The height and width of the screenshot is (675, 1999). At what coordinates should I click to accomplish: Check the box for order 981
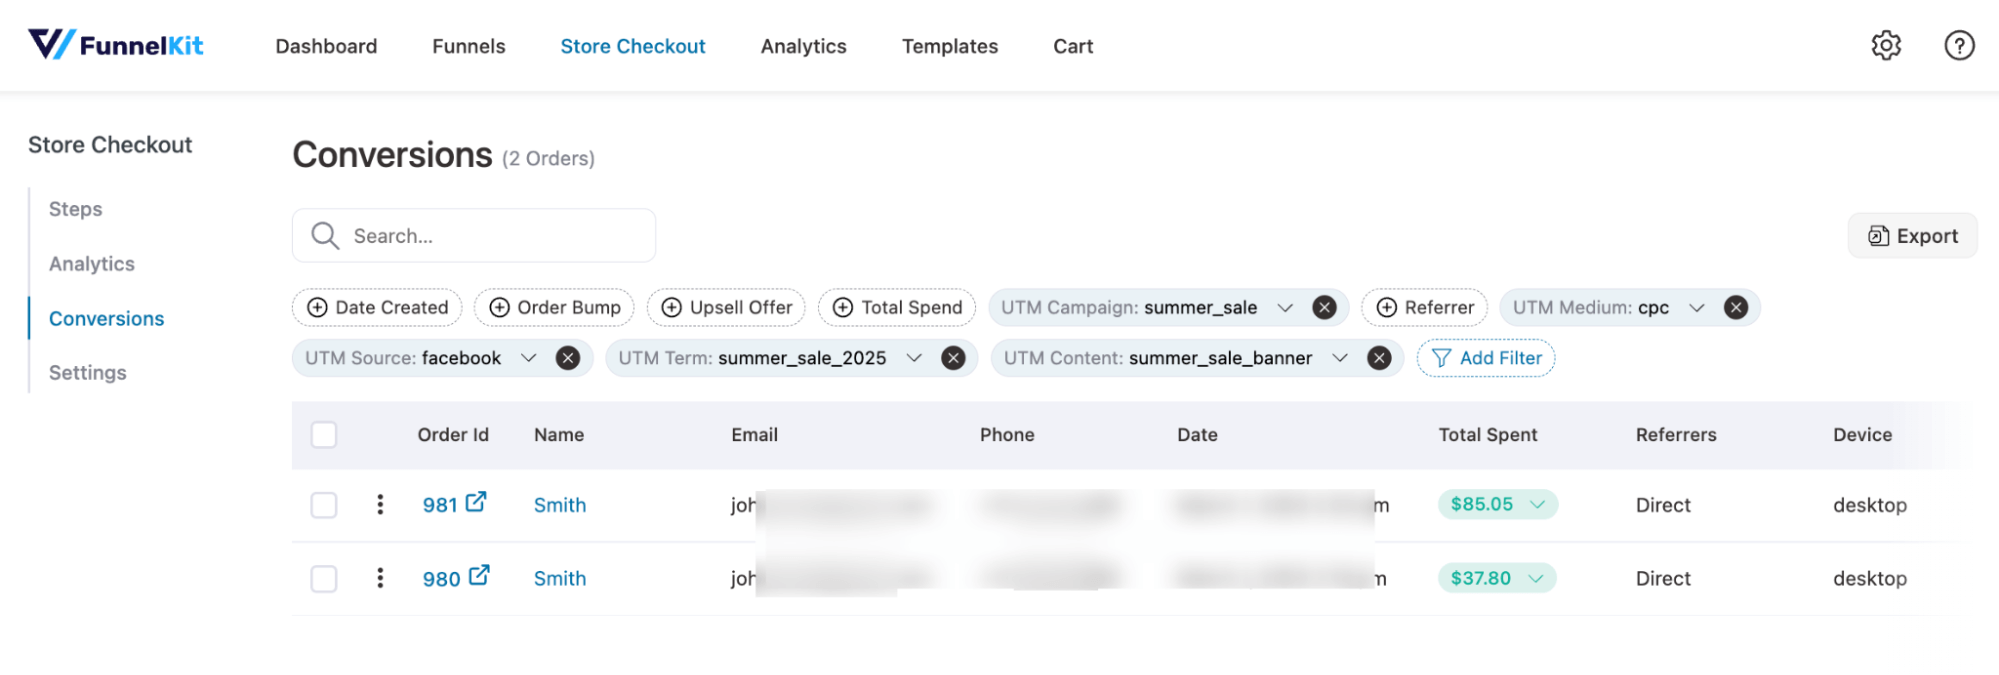(x=324, y=505)
